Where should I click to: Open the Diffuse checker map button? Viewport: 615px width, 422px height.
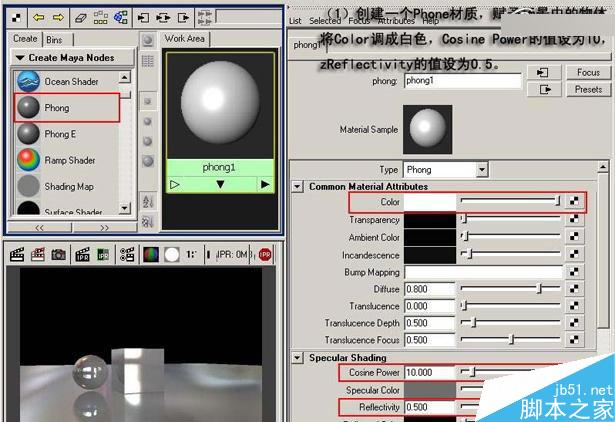[x=574, y=289]
